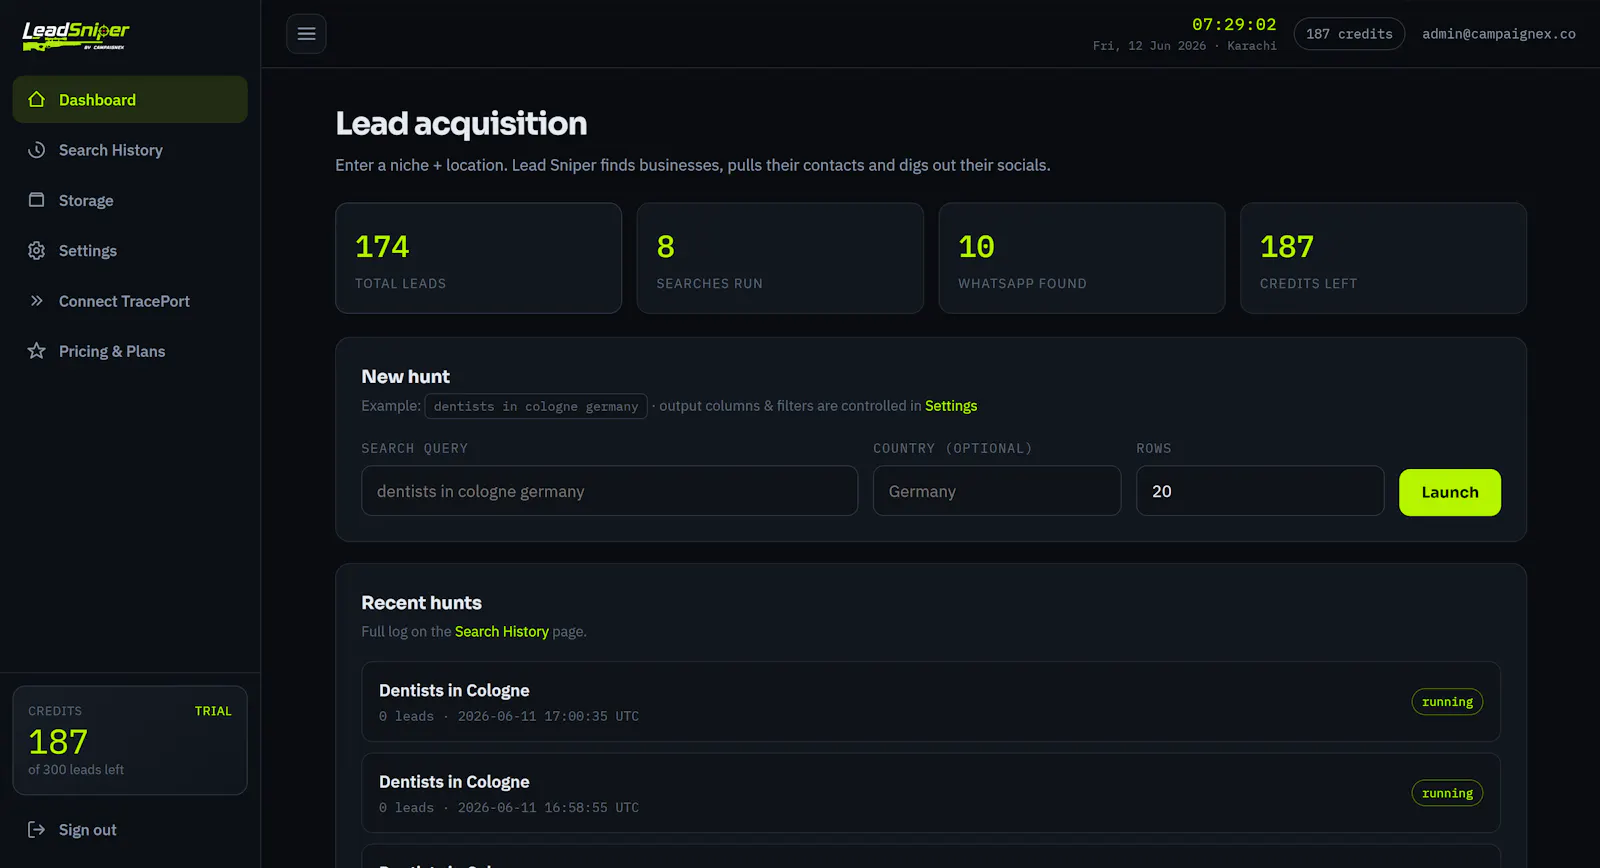This screenshot has height=868, width=1600.
Task: Follow the Settings link in New hunt
Action: pyautogui.click(x=951, y=406)
